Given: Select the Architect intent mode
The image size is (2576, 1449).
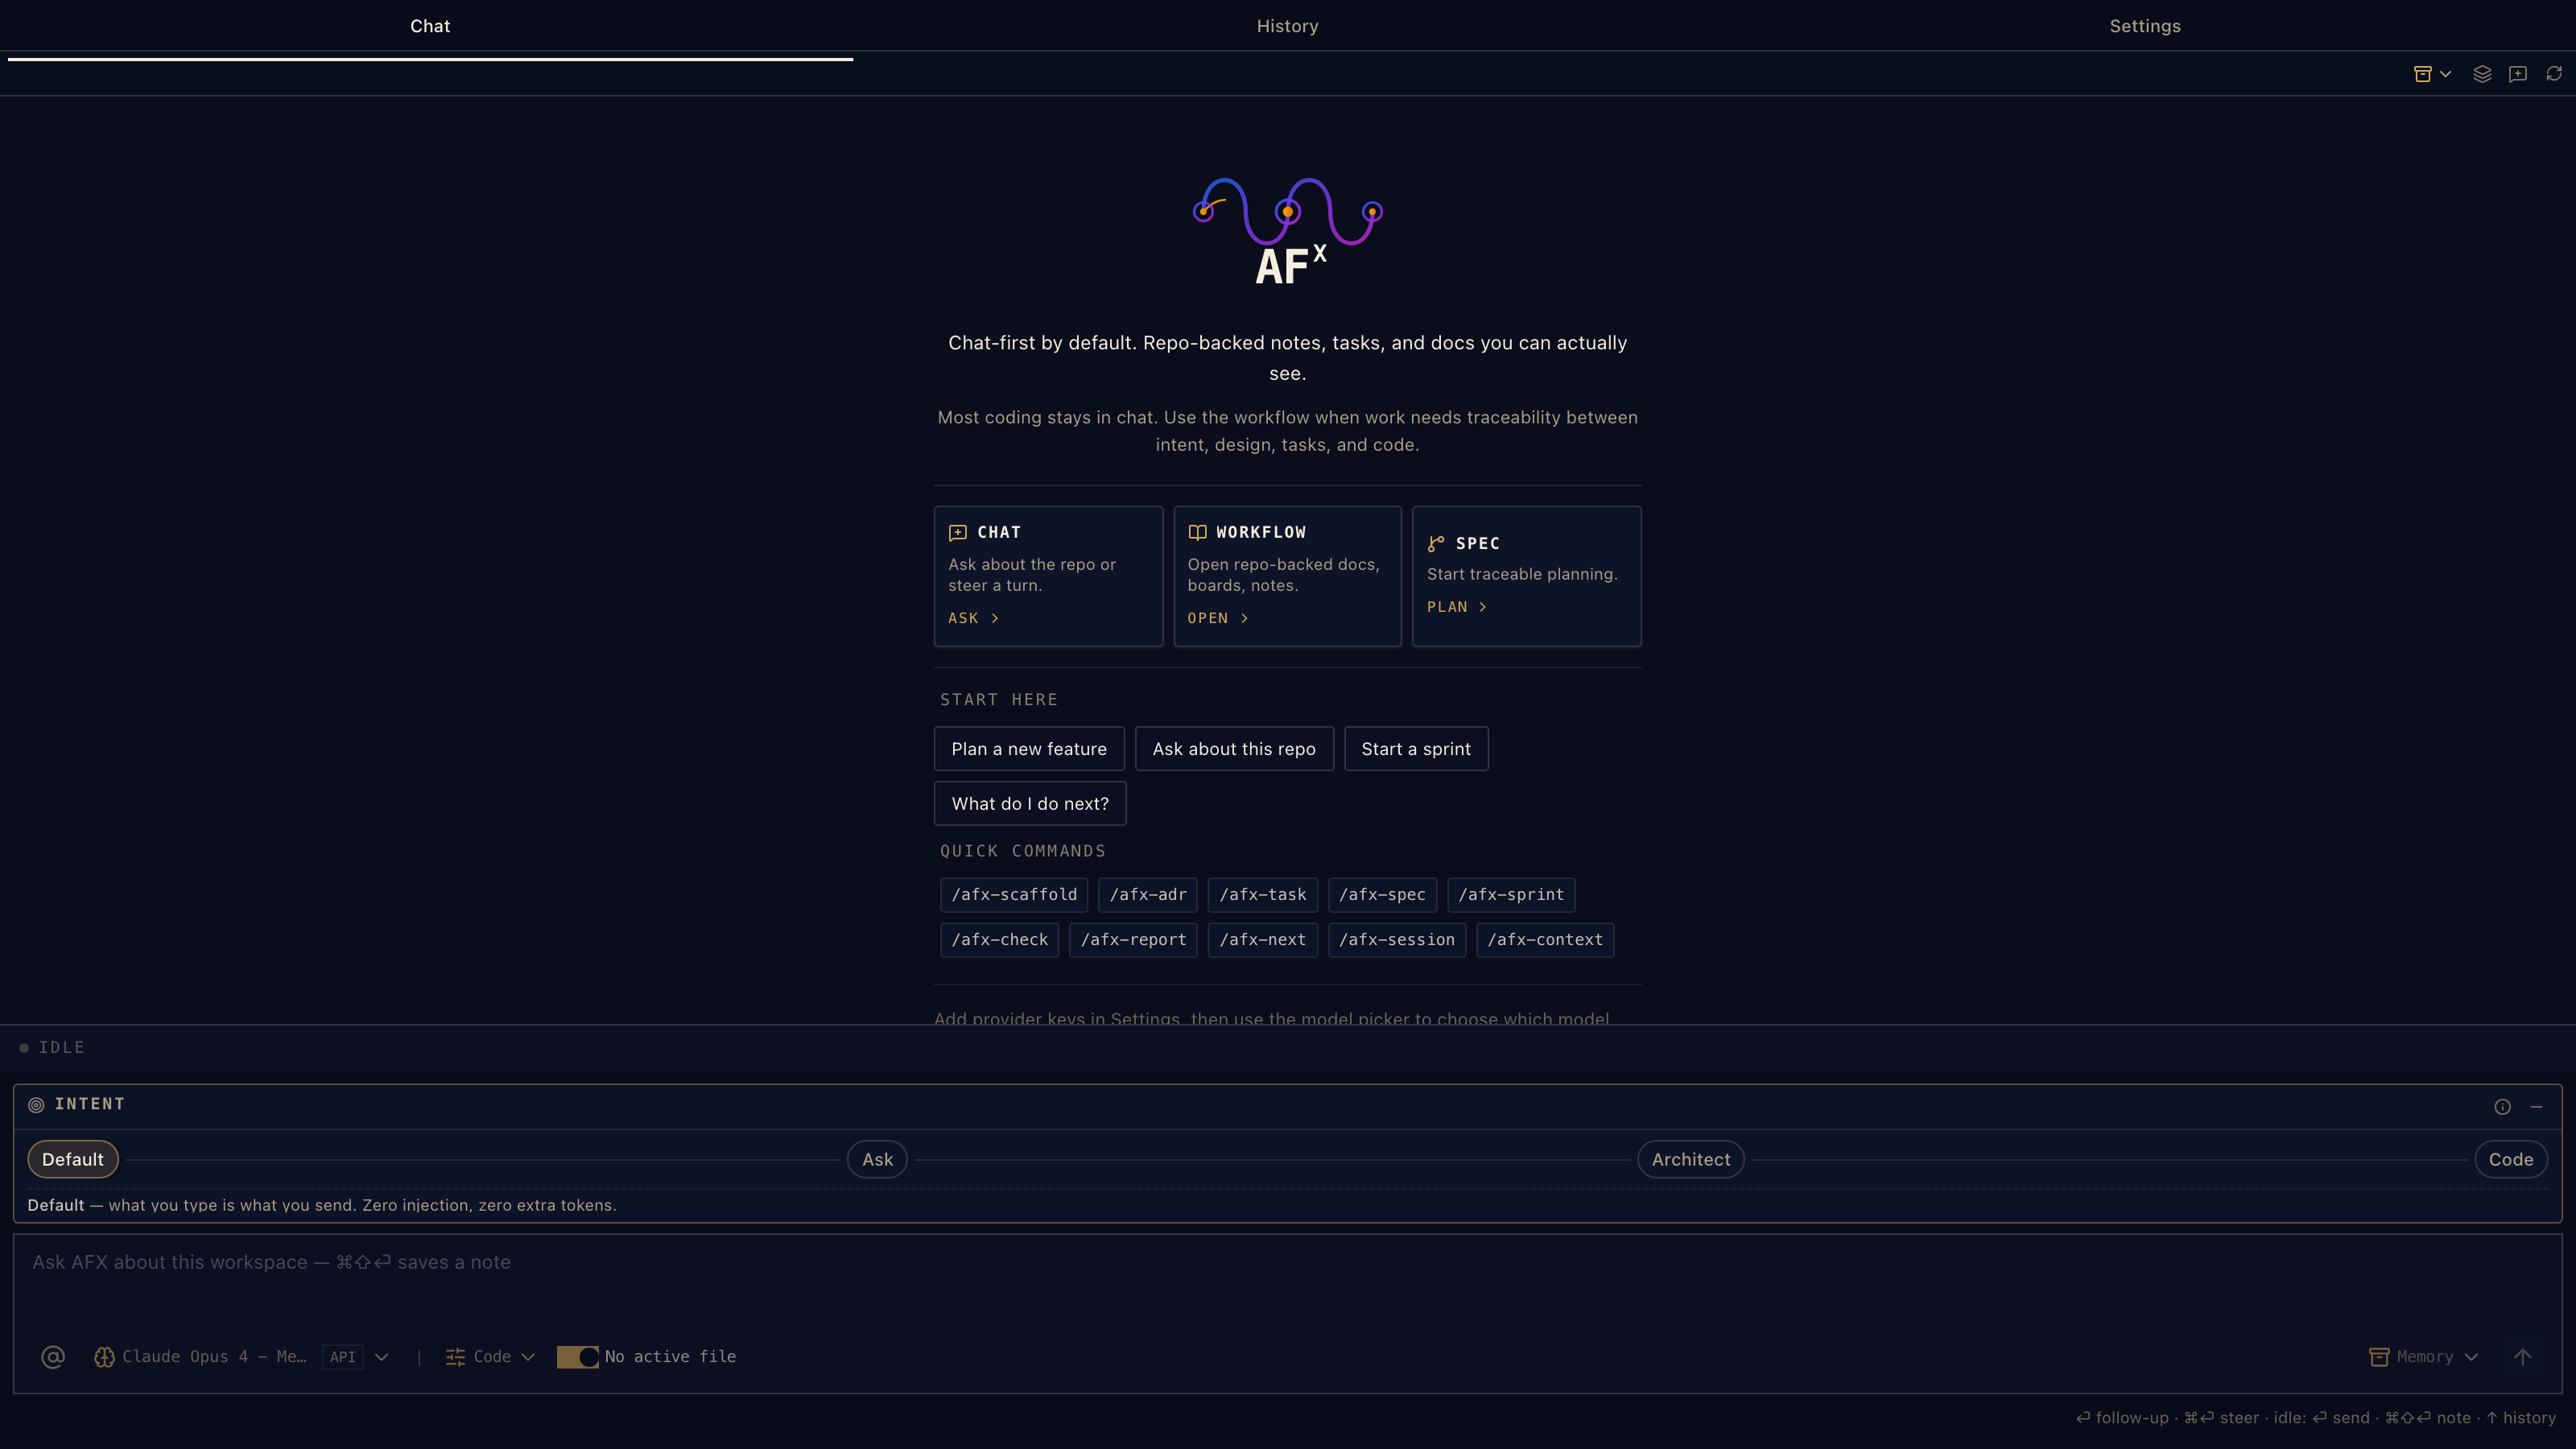Looking at the screenshot, I should 1690,1160.
